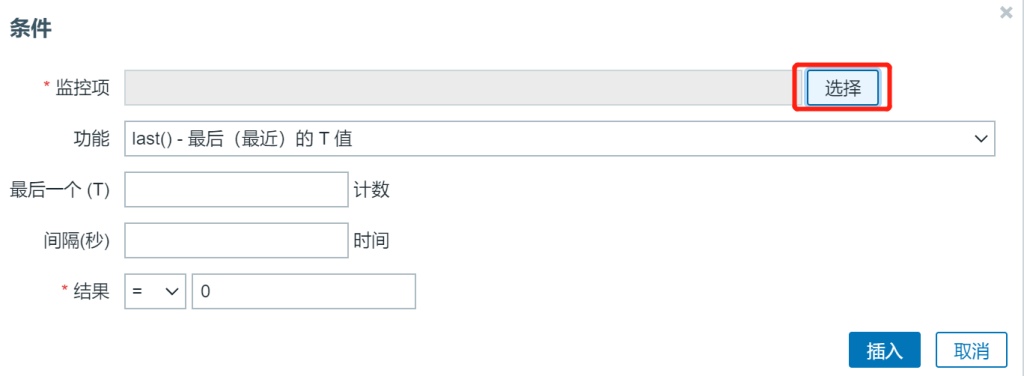Select the 结果 value field containing 0
Viewport: 1024px width, 376px height.
(x=304, y=291)
